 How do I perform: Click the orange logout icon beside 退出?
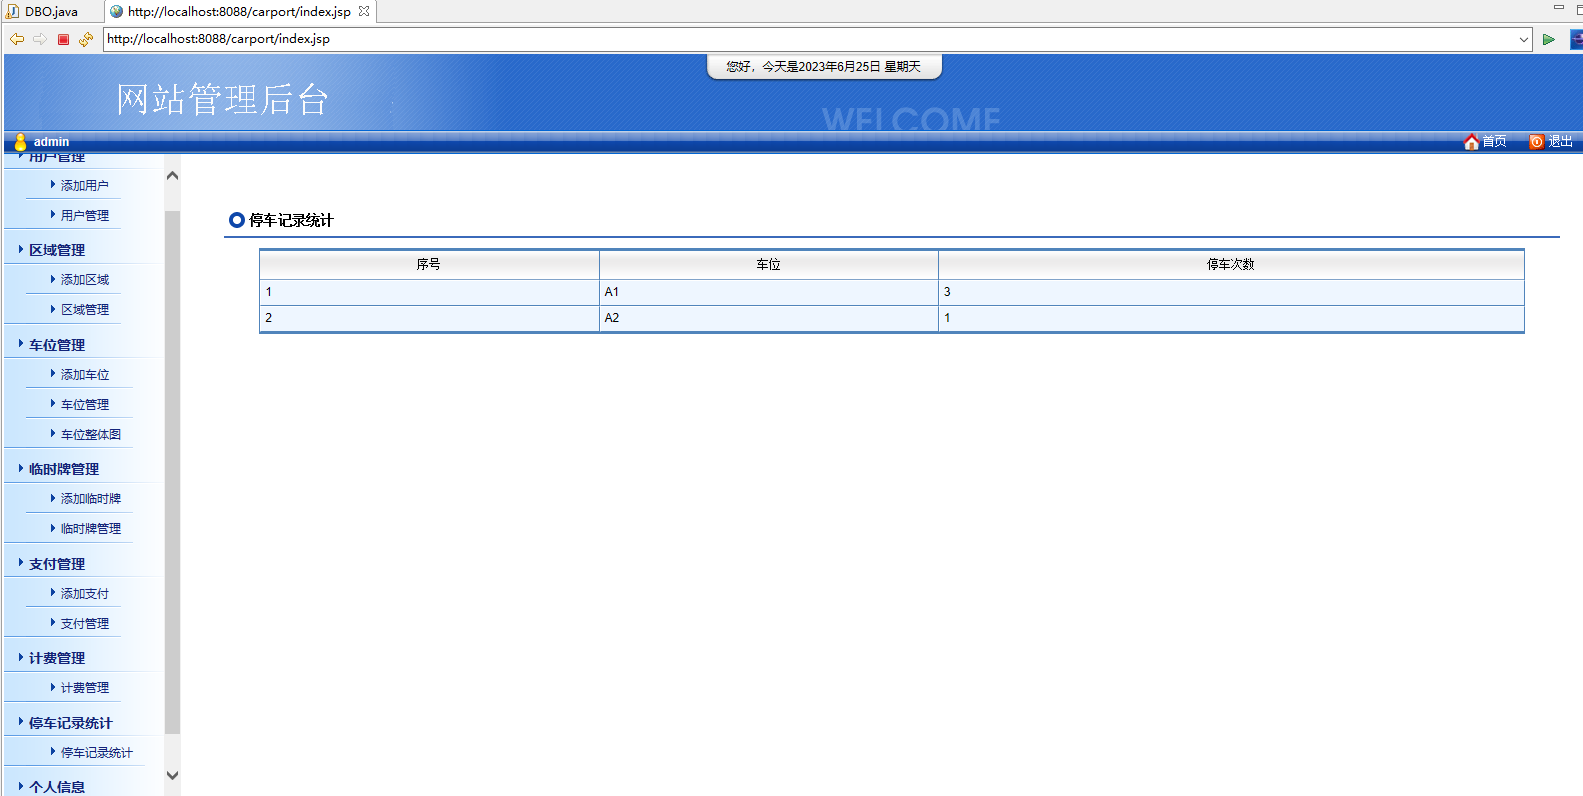(1537, 141)
